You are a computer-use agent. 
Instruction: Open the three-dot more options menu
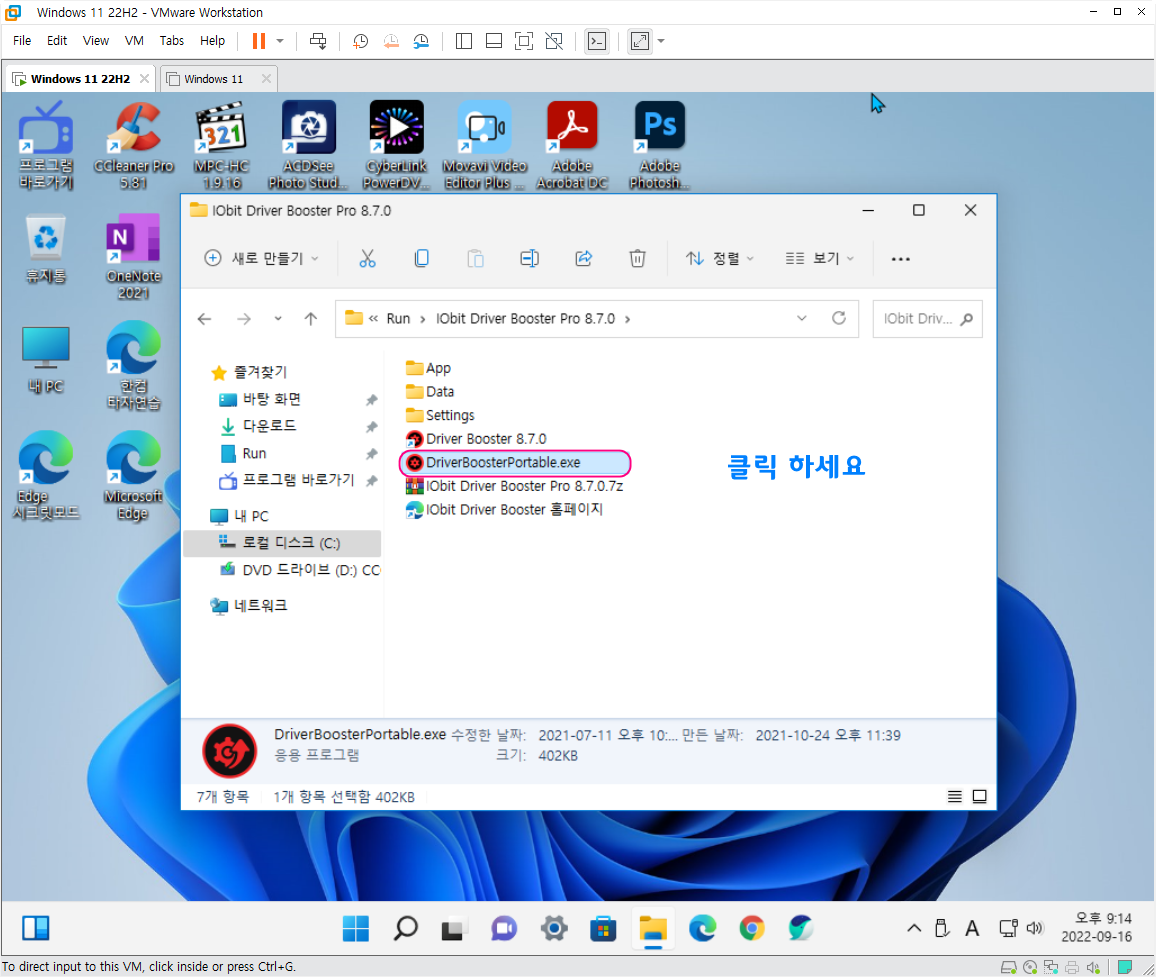900,259
